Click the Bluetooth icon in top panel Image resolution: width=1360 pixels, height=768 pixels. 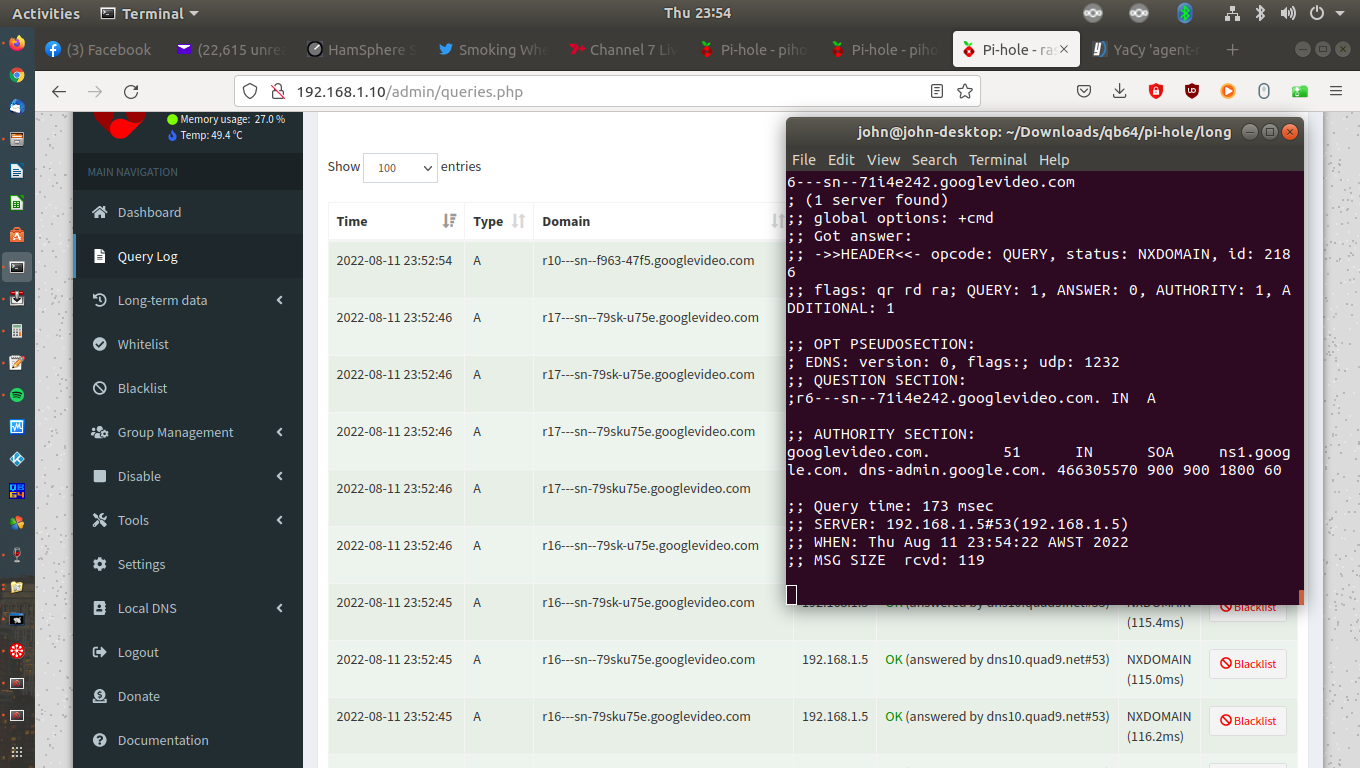pos(1260,13)
